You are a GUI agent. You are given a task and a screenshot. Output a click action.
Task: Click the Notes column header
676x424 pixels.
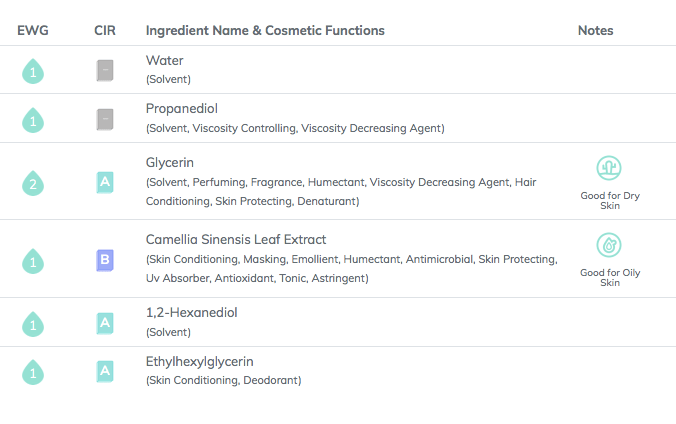click(x=596, y=31)
